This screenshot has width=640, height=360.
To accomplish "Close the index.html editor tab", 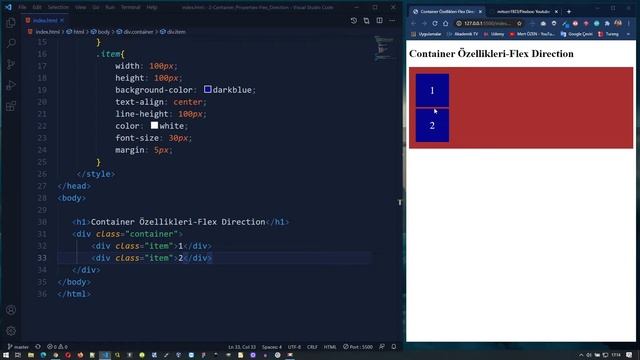I will [62, 20].
